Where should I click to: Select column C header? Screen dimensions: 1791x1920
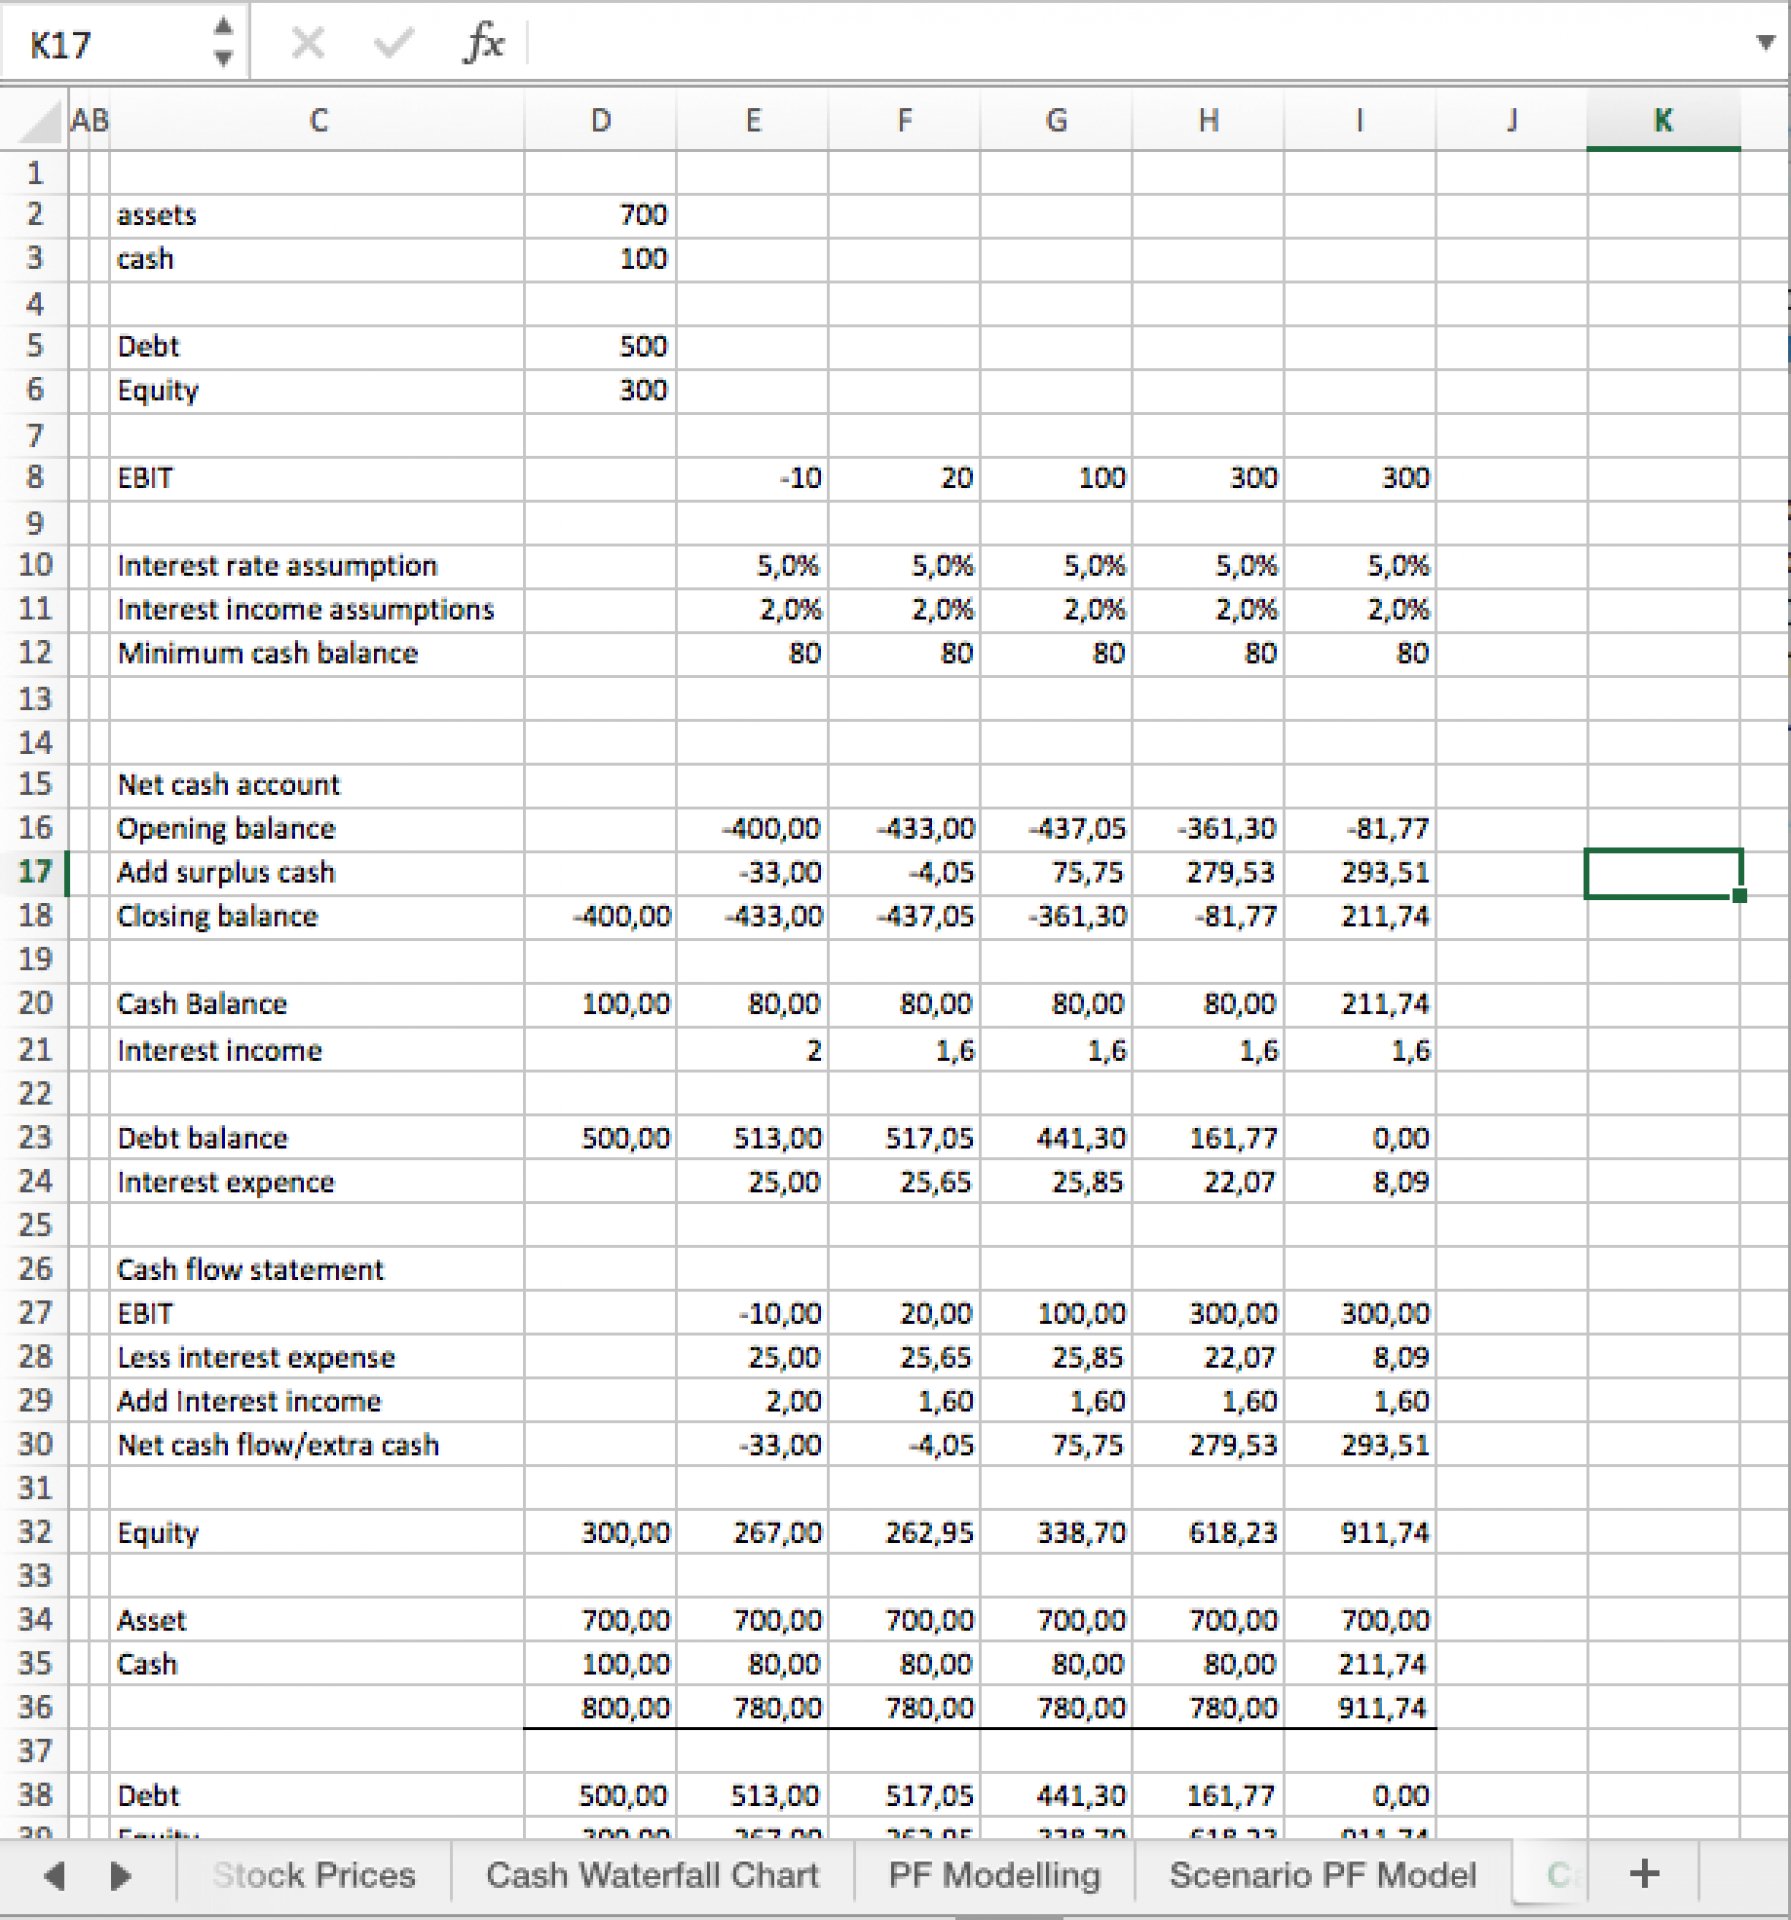(x=318, y=121)
